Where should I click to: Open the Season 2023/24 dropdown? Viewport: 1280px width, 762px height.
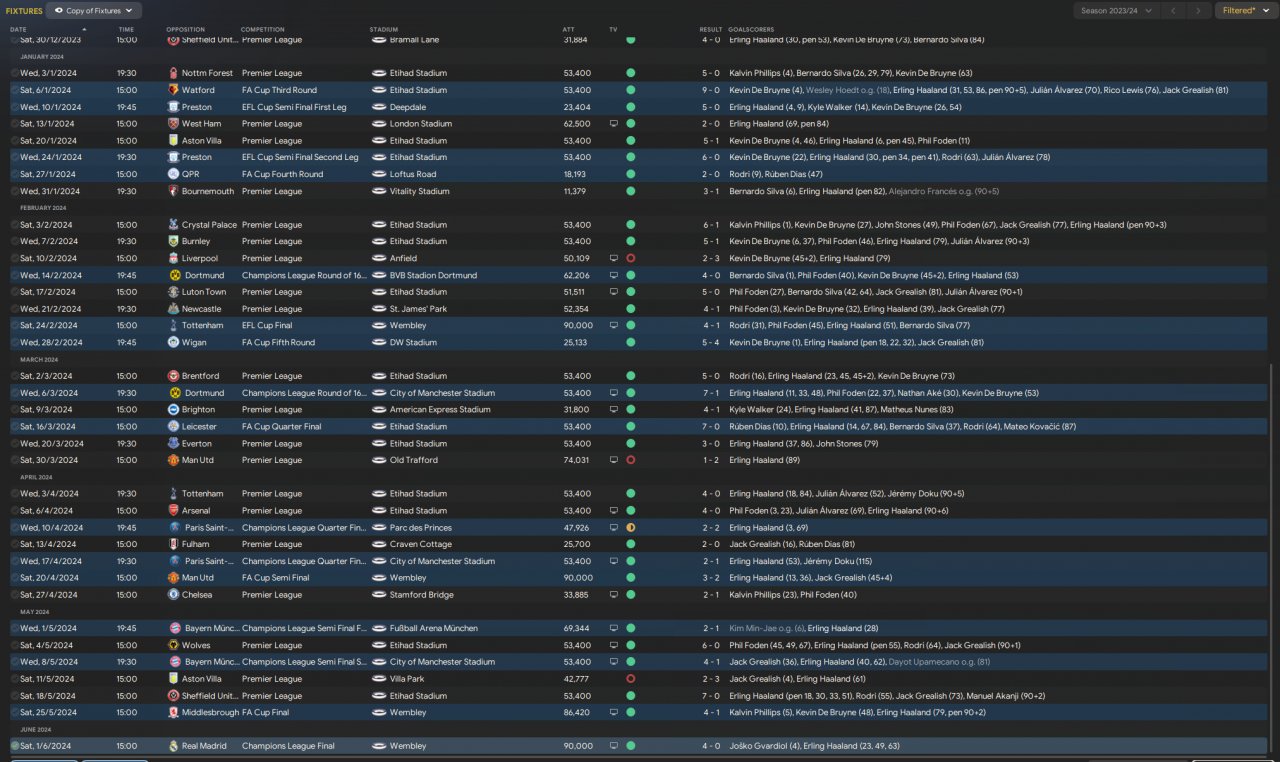click(x=1116, y=11)
